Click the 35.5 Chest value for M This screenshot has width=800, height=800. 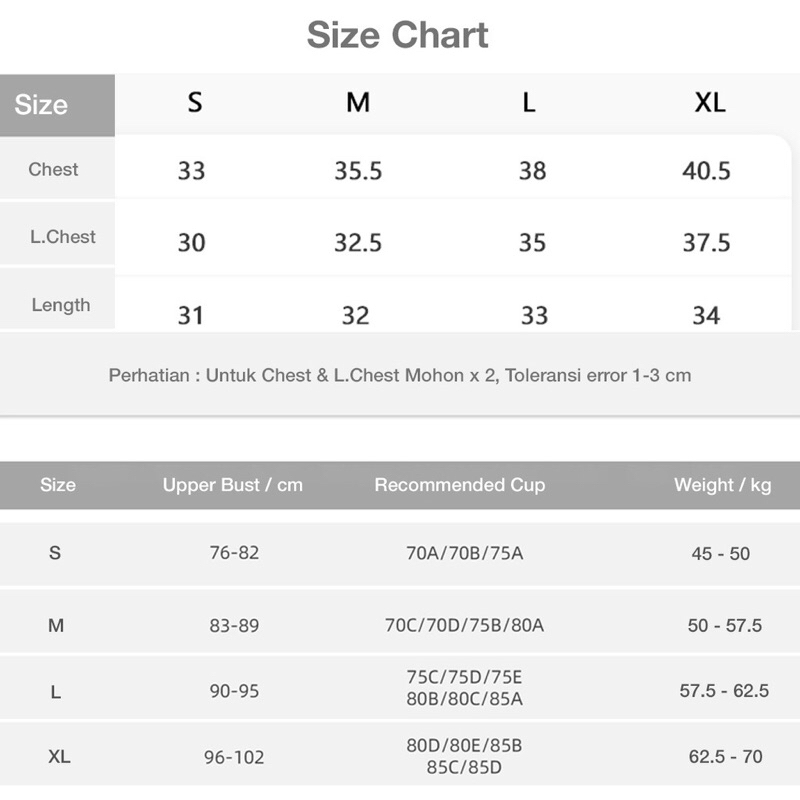point(358,171)
